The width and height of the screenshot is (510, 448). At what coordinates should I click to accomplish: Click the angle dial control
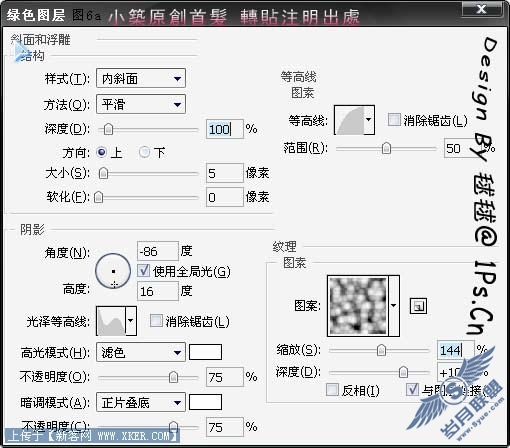tap(113, 271)
